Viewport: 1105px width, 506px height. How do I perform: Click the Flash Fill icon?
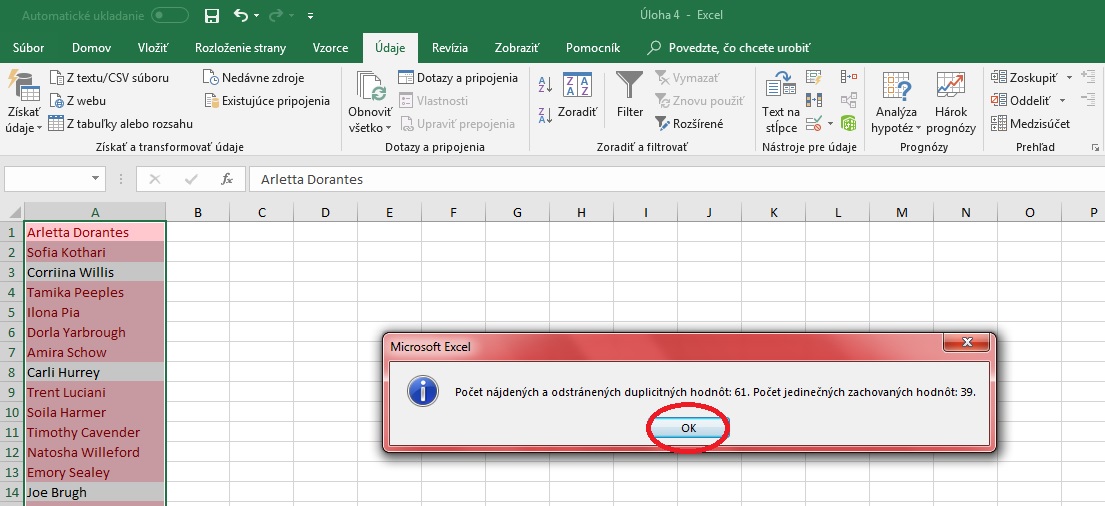click(x=814, y=77)
